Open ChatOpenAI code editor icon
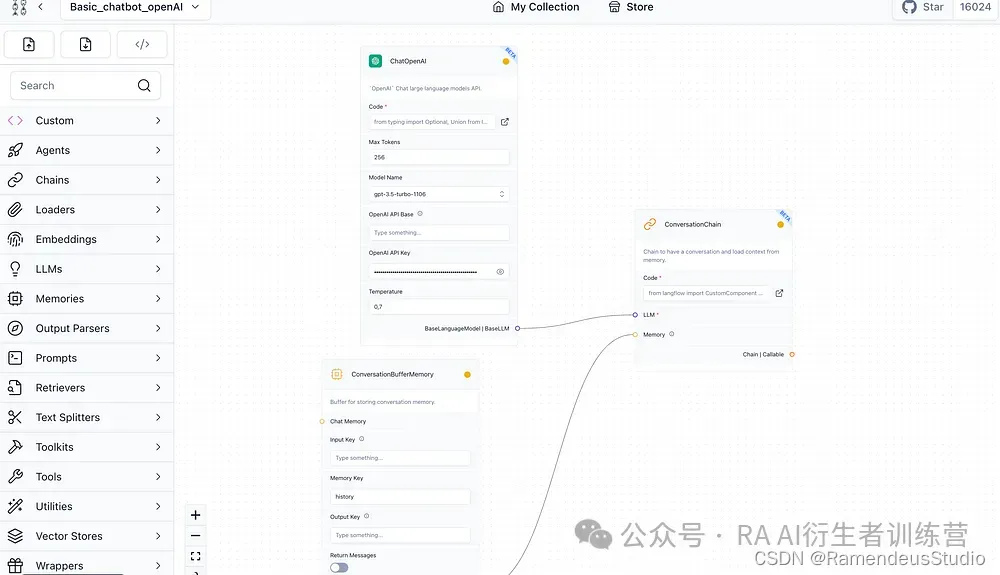Image resolution: width=1000 pixels, height=575 pixels. pyautogui.click(x=504, y=122)
